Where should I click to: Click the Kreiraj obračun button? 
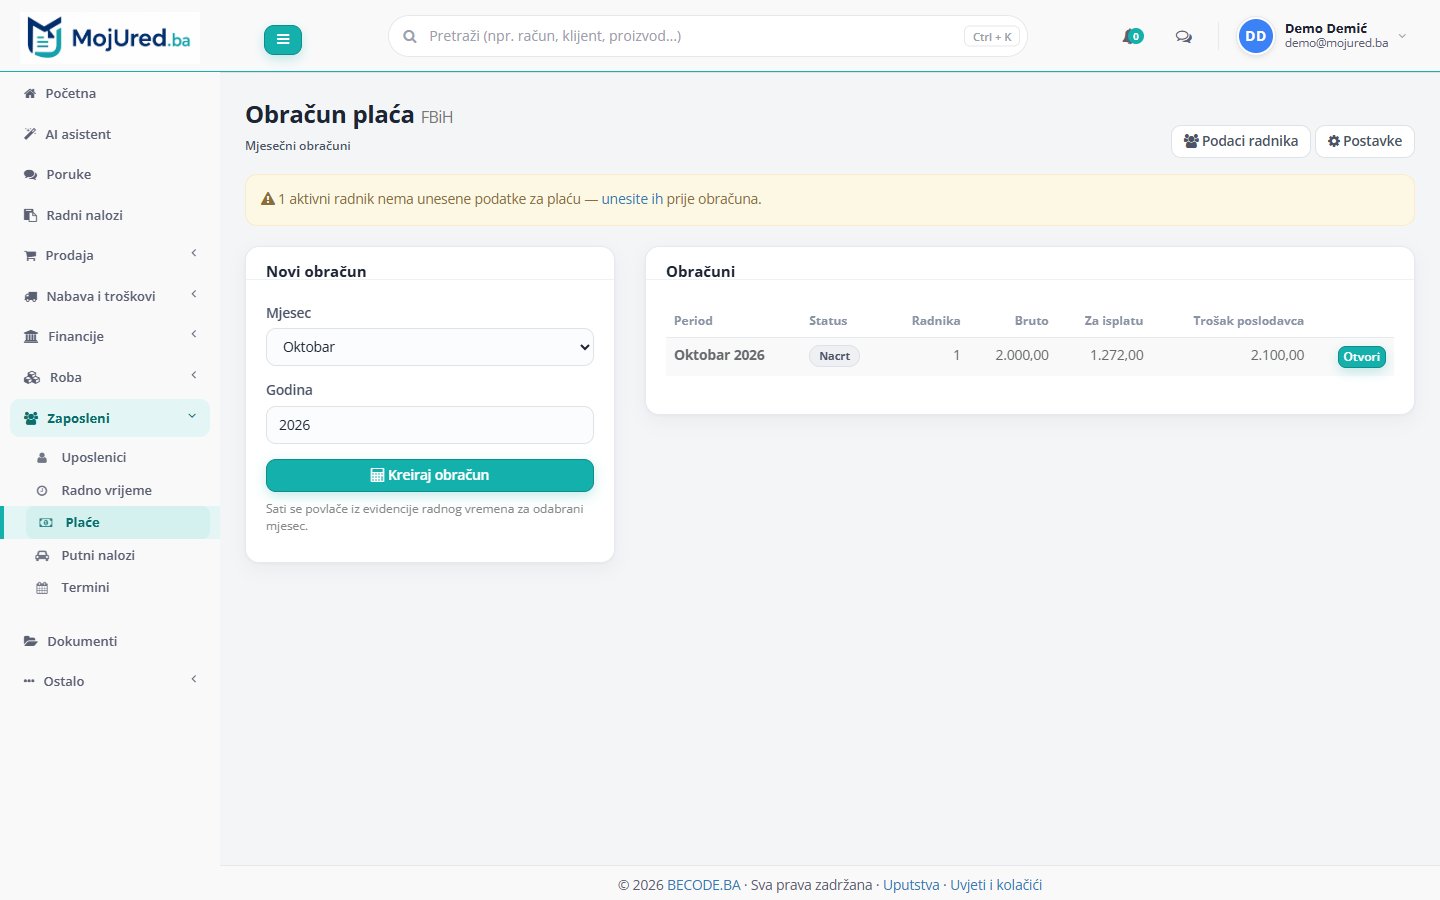(x=430, y=475)
